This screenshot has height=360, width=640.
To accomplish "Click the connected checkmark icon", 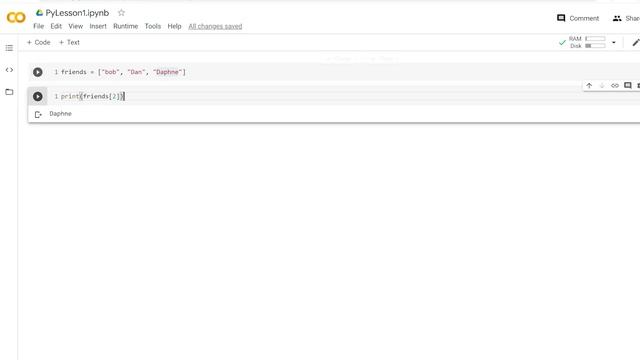I will pos(562,42).
